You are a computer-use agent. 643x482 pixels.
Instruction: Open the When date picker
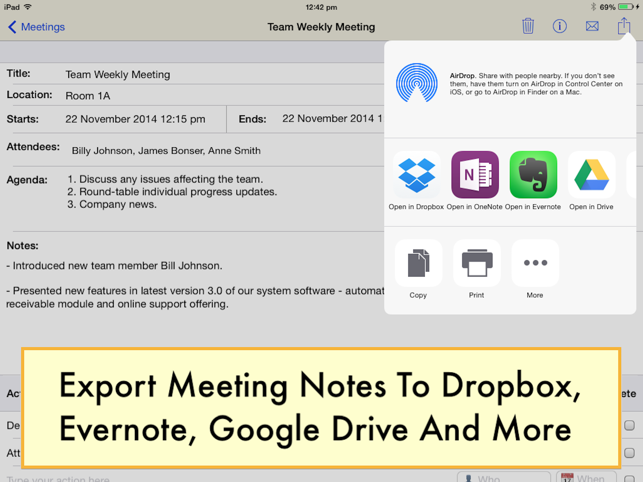tap(586, 477)
